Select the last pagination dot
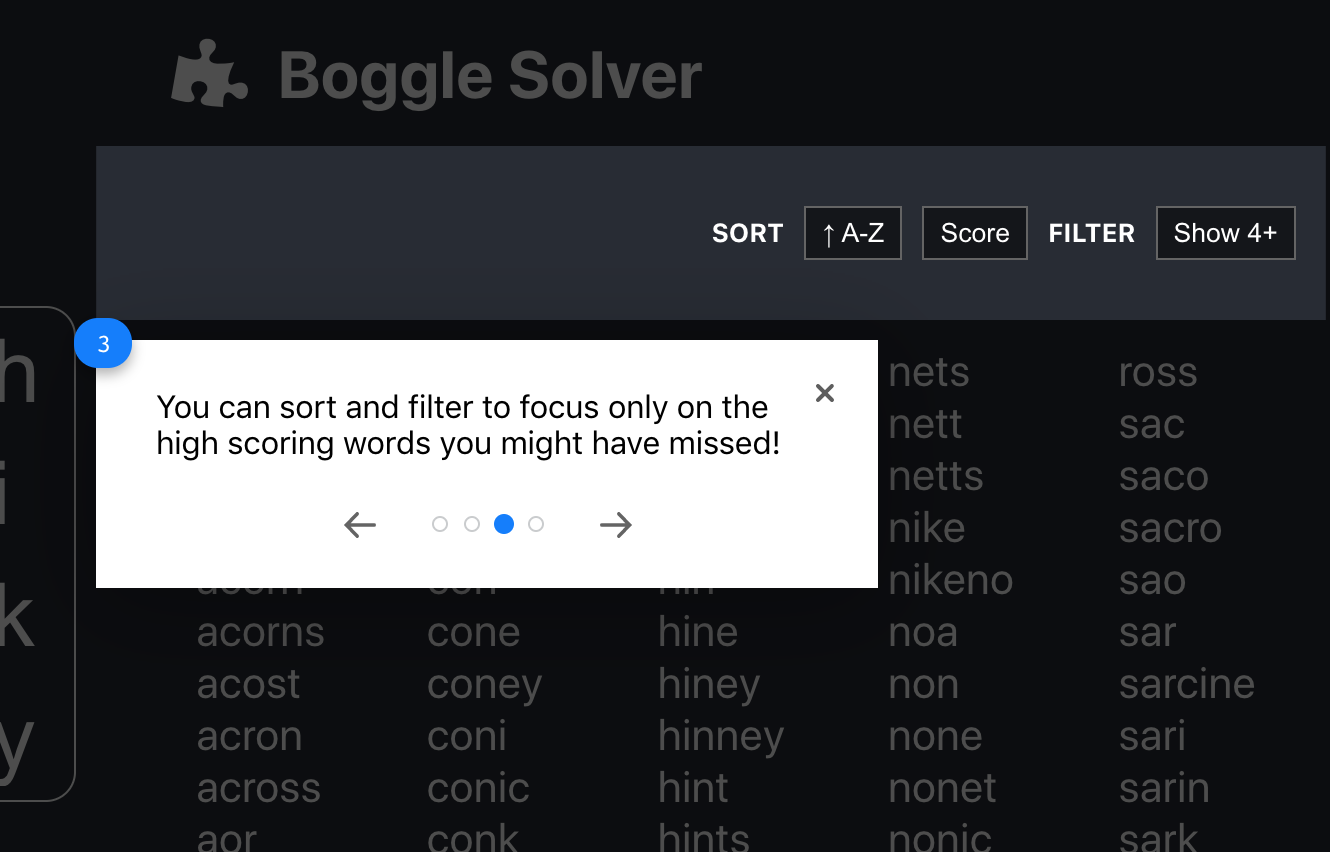Image resolution: width=1330 pixels, height=852 pixels. pyautogui.click(x=536, y=523)
